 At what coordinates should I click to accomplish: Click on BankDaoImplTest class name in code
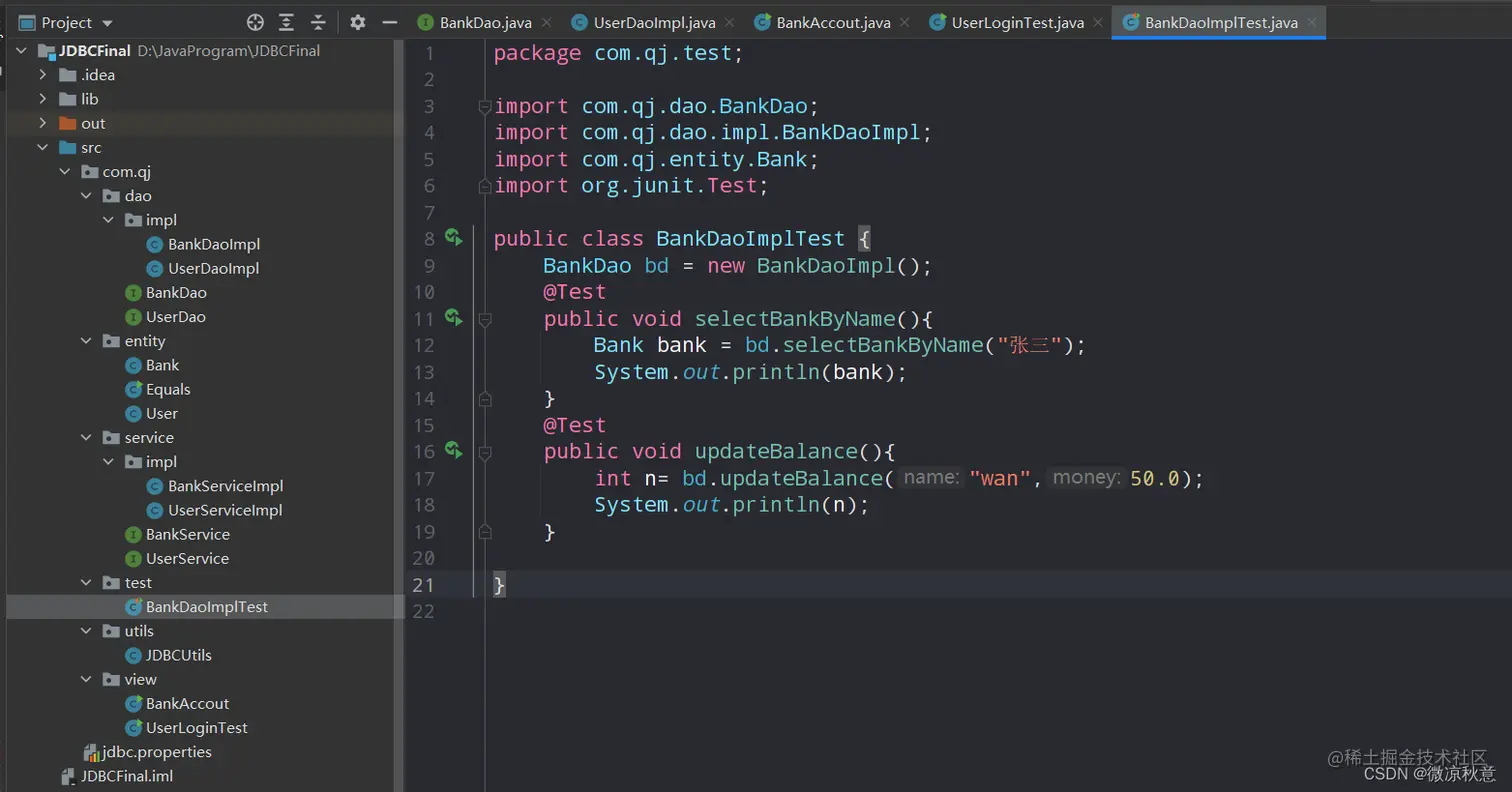[750, 239]
